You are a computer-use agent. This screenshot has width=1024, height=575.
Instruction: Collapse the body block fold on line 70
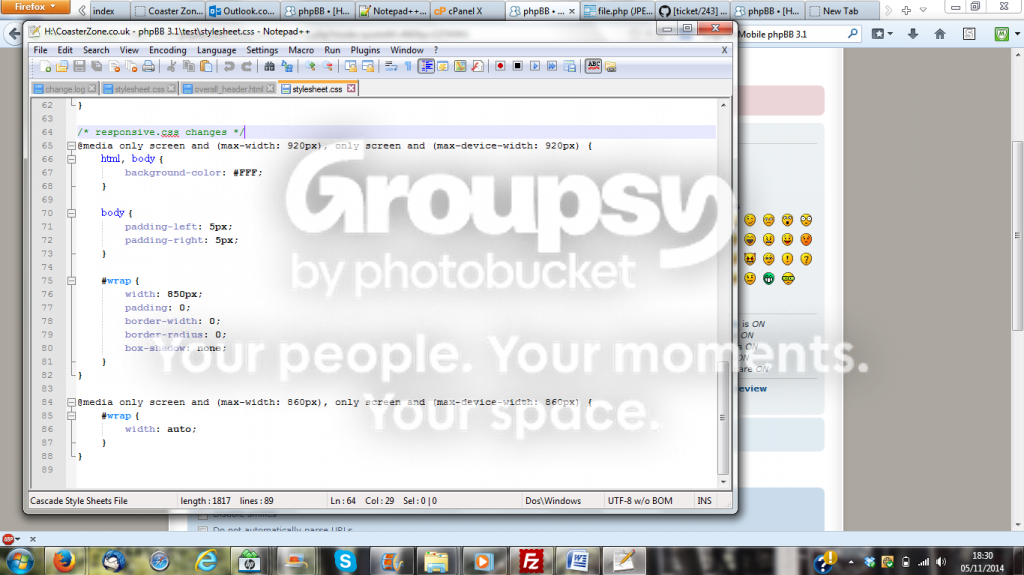[71, 214]
